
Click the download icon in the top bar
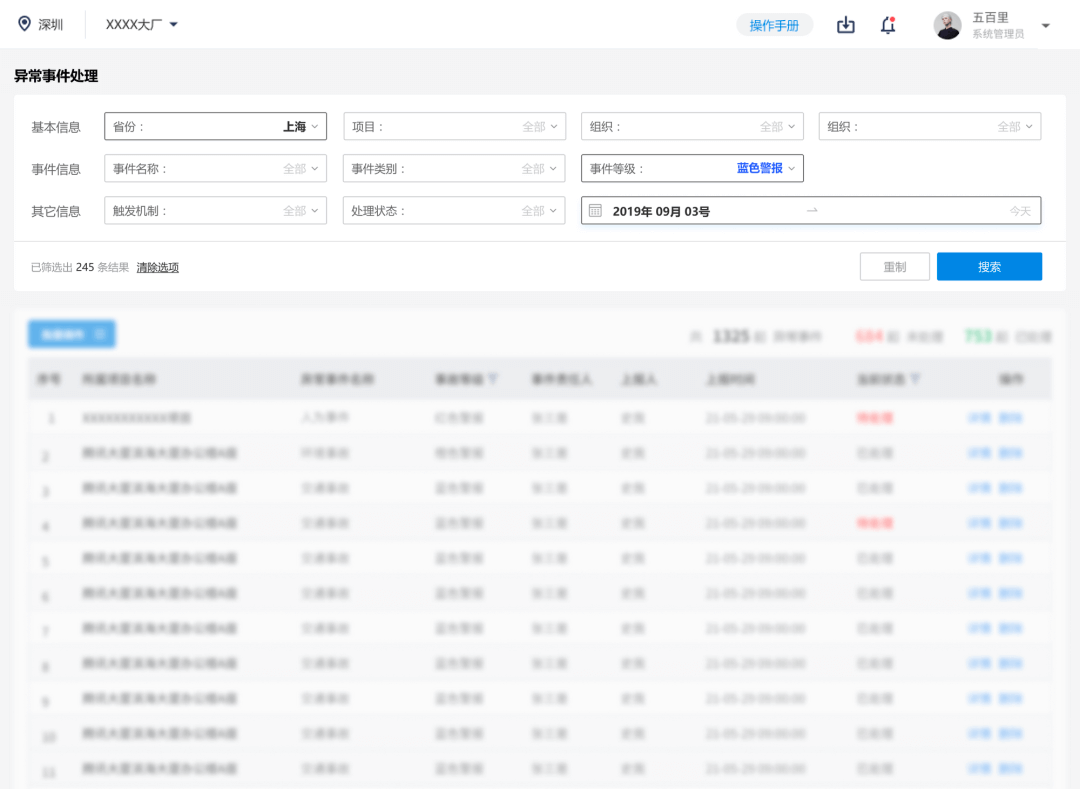pyautogui.click(x=846, y=25)
